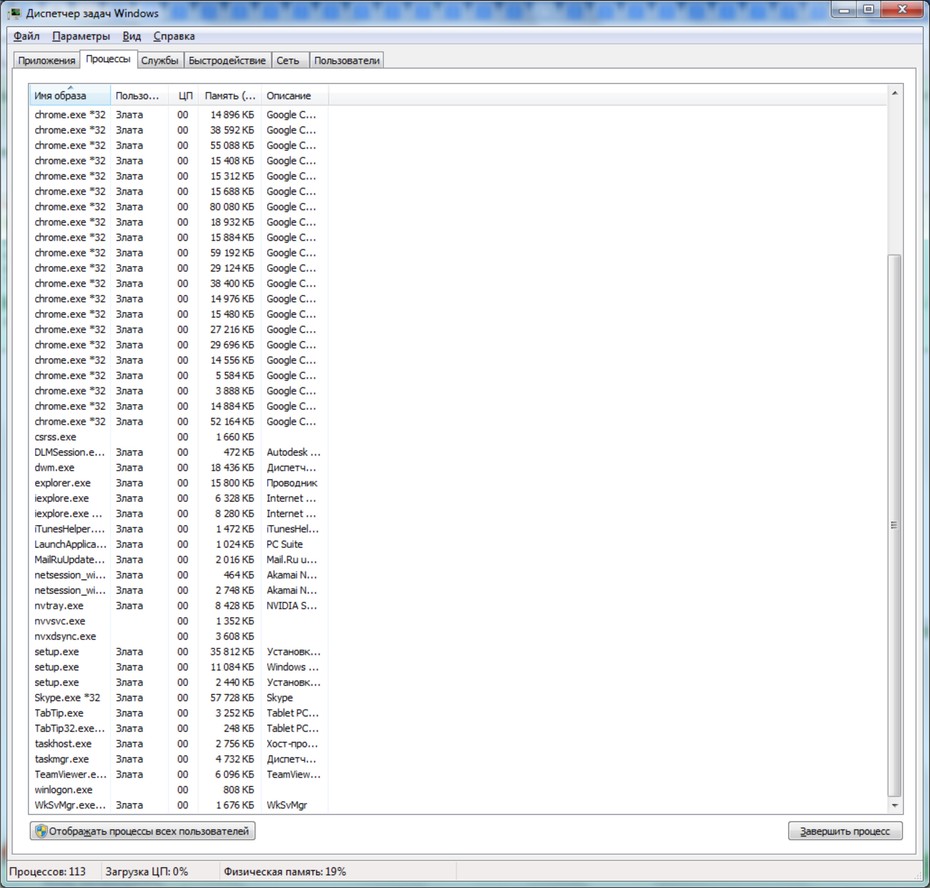Select setup.exe using 2 440 КБ
Screen dimensions: 930x888
tap(178, 683)
